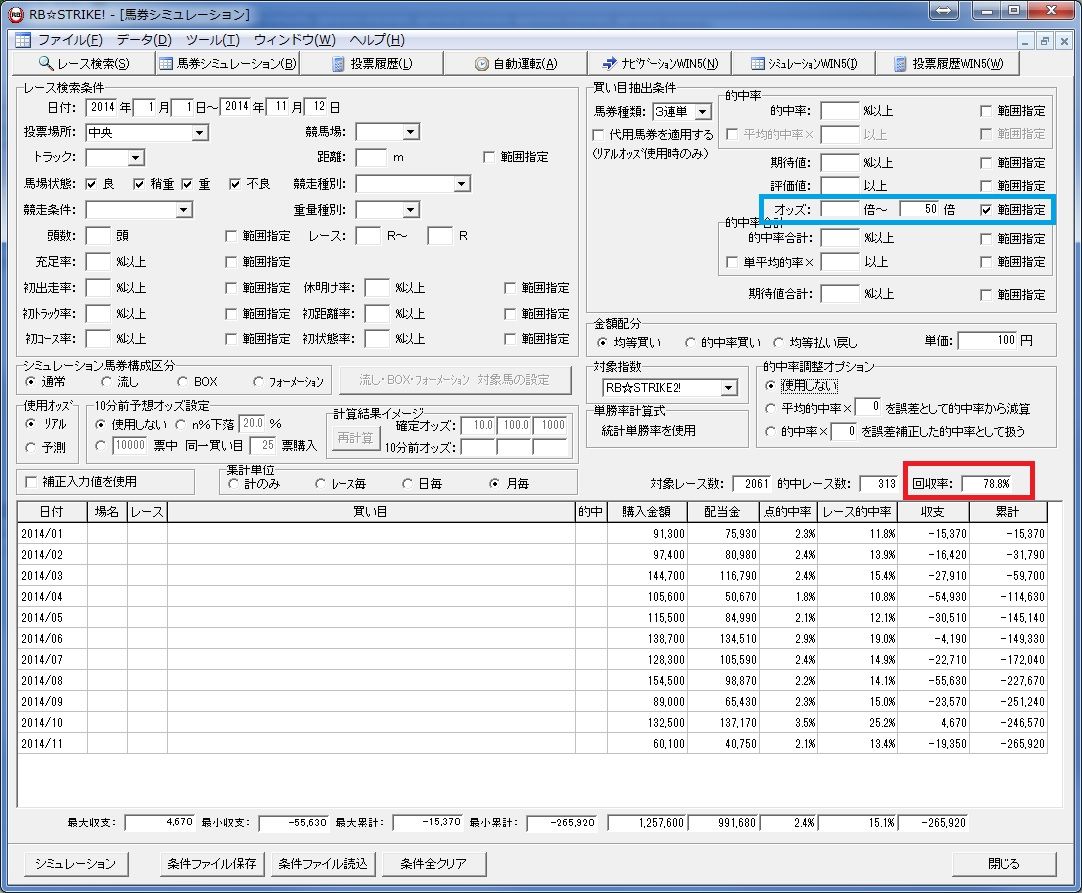Select the BOX ticket composition radio
1082x893 pixels.
183,382
